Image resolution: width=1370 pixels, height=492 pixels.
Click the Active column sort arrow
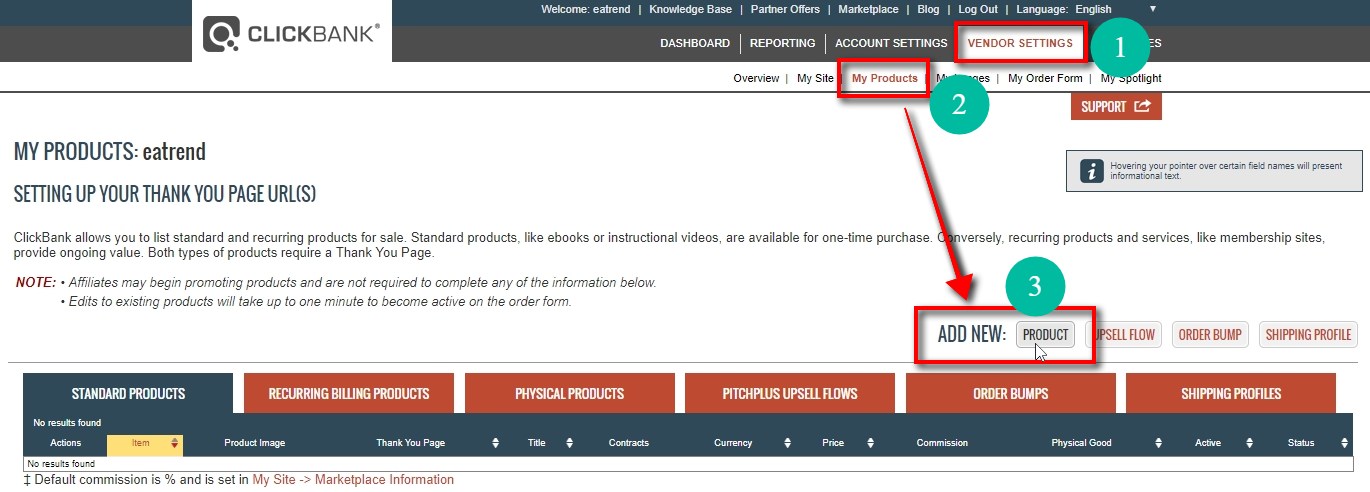click(1250, 443)
